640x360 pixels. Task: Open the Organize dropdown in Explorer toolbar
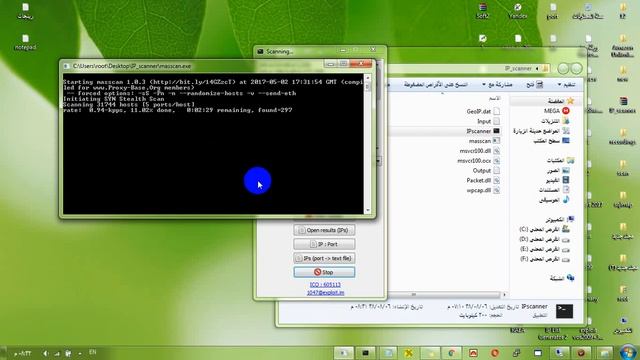click(567, 84)
